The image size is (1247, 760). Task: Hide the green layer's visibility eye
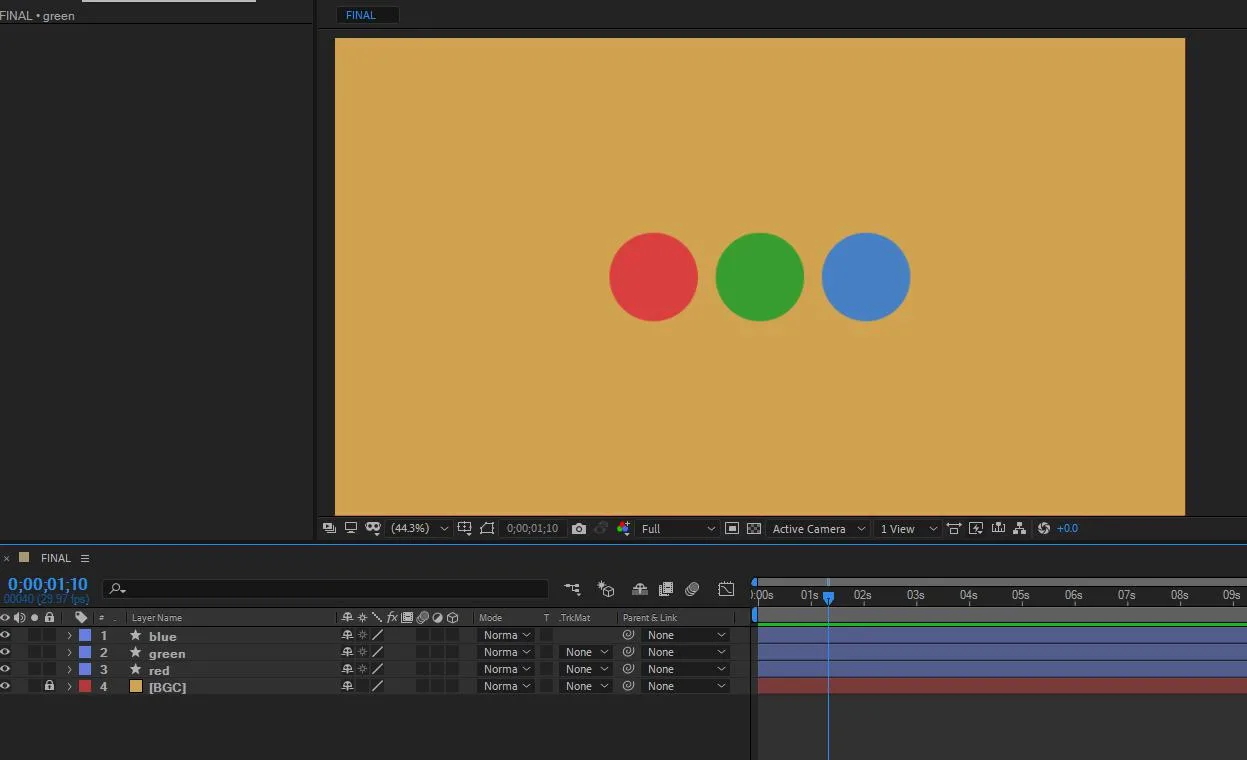5,652
